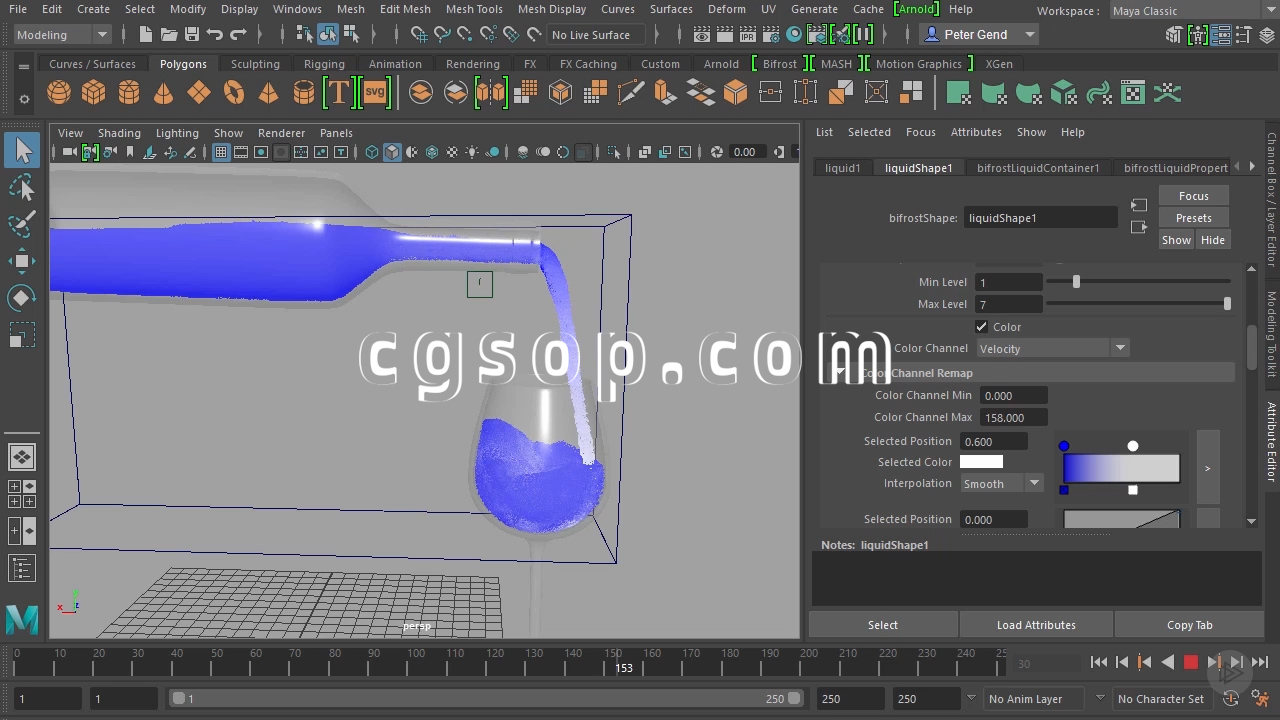Open the Color Channel Velocity dropdown
Viewport: 1280px width, 720px height.
click(1052, 348)
